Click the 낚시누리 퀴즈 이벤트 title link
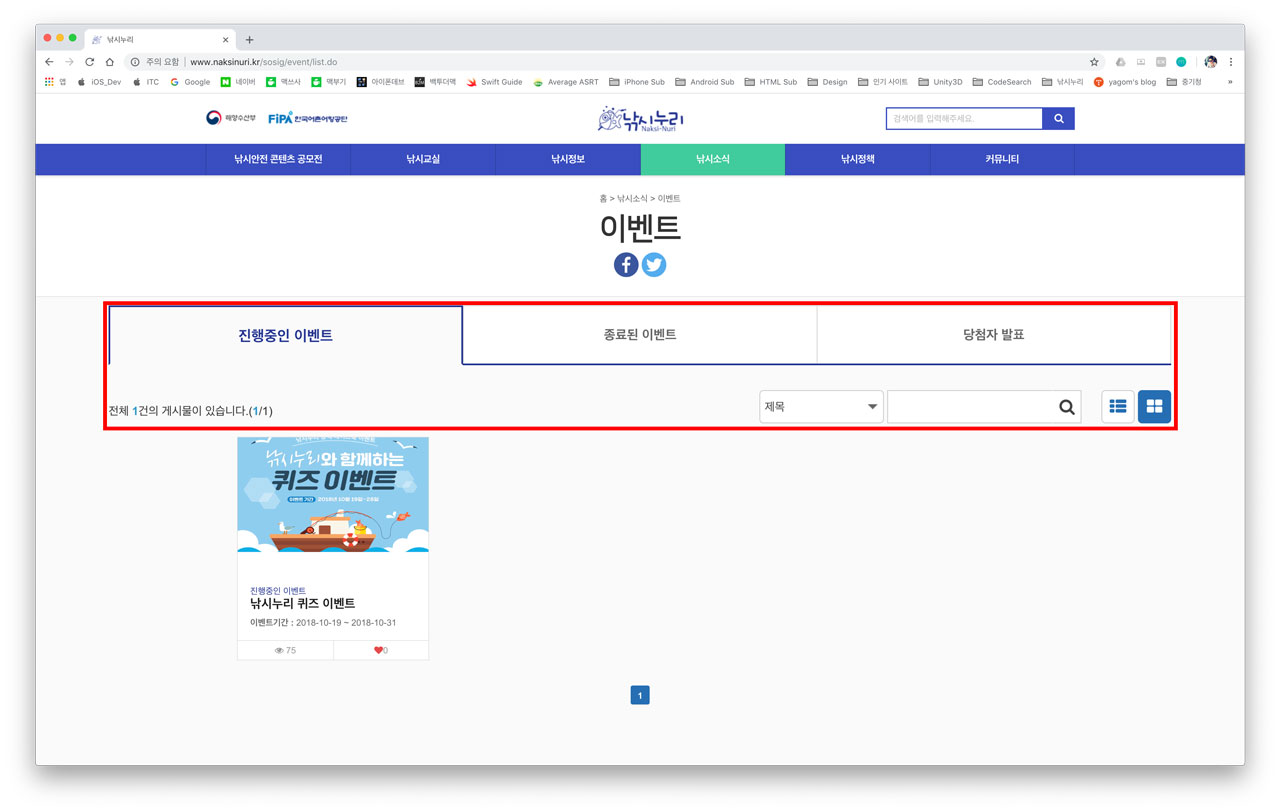1280x812 pixels. click(x=302, y=604)
